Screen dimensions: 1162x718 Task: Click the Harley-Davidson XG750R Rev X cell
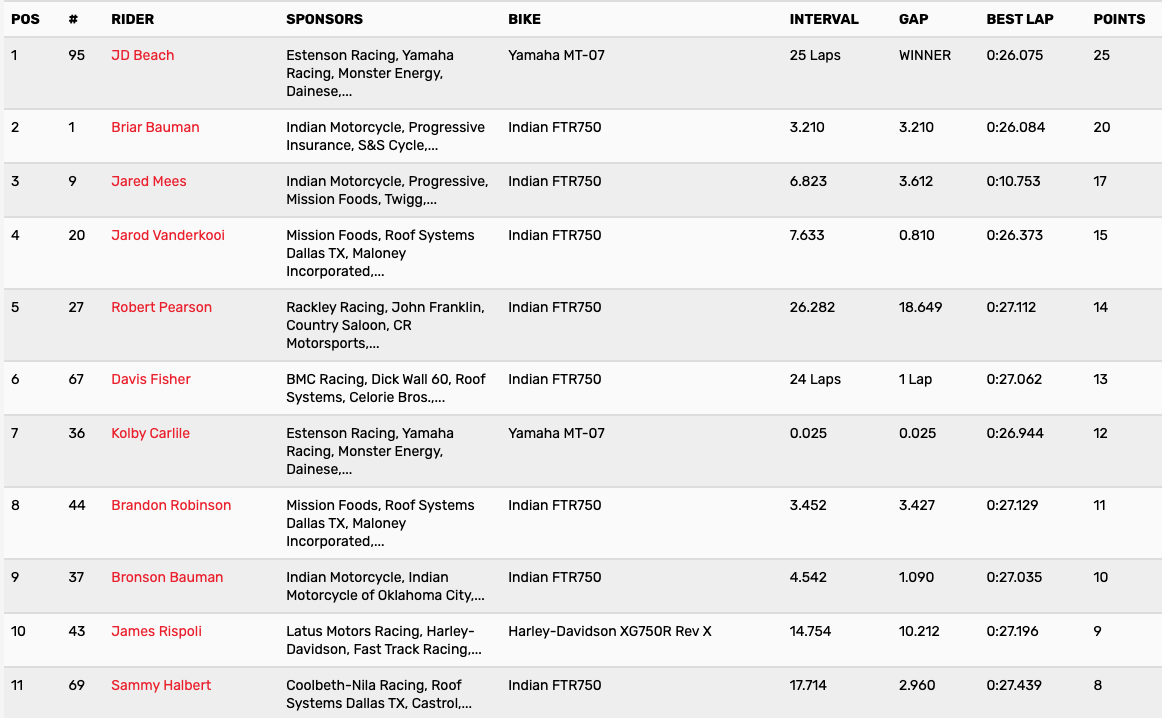tap(609, 631)
